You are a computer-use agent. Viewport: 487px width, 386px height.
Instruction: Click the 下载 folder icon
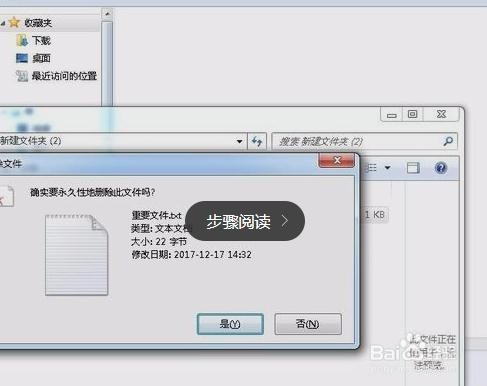point(22,41)
